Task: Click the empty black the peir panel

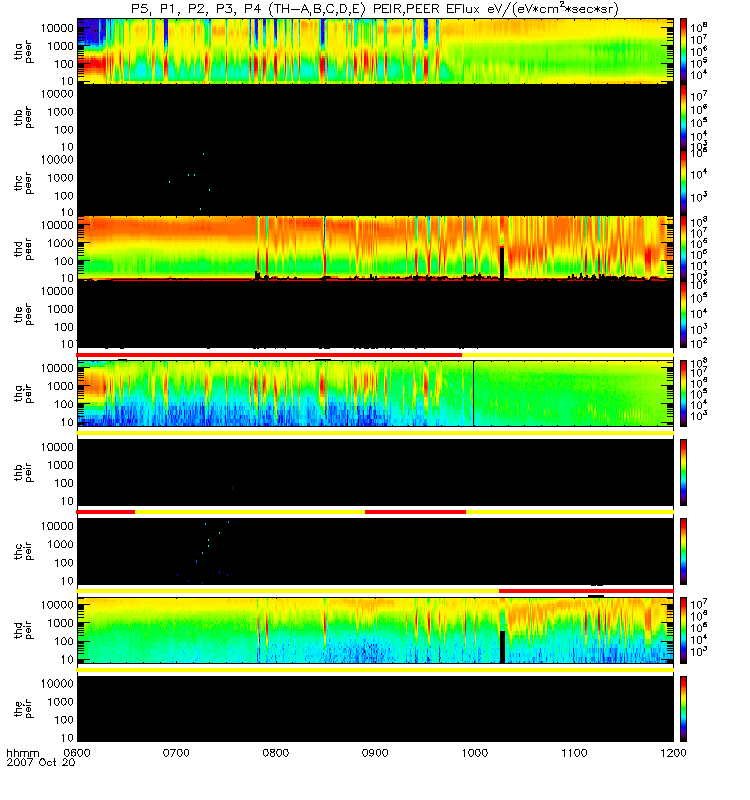Action: click(375, 709)
